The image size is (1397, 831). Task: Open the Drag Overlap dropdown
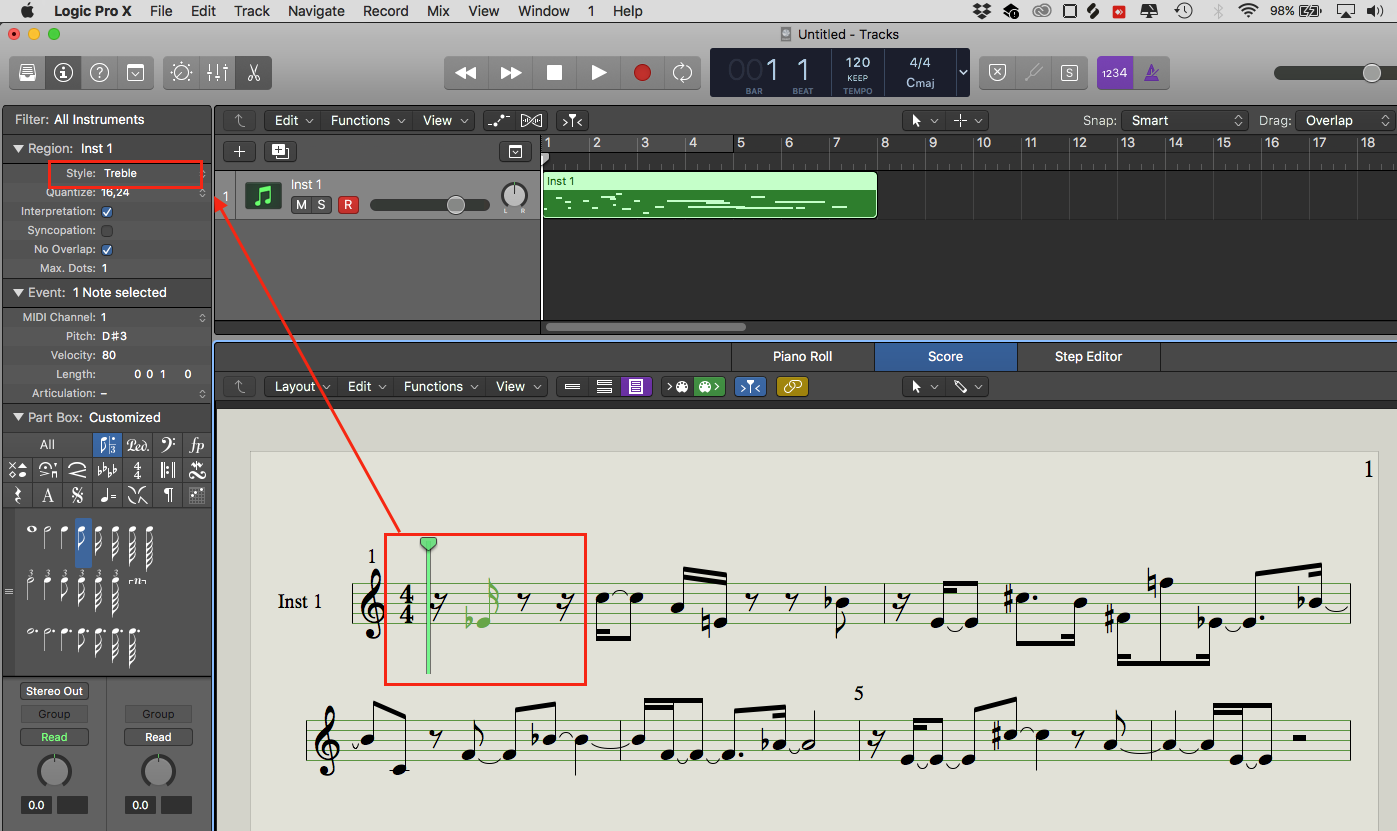pos(1342,120)
